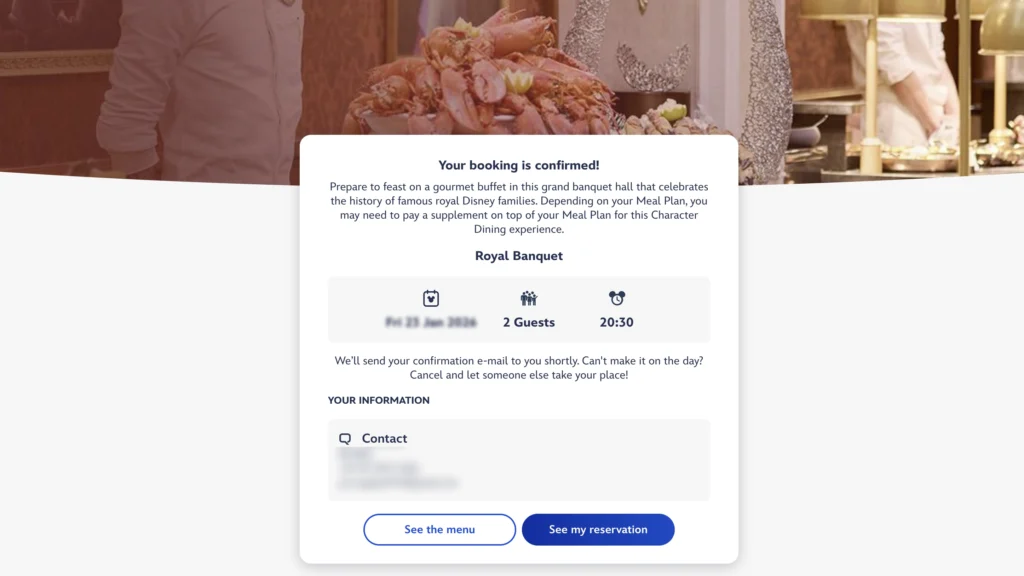This screenshot has height=576, width=1024.
Task: Click the blurred contact phone line
Action: [x=378, y=468]
